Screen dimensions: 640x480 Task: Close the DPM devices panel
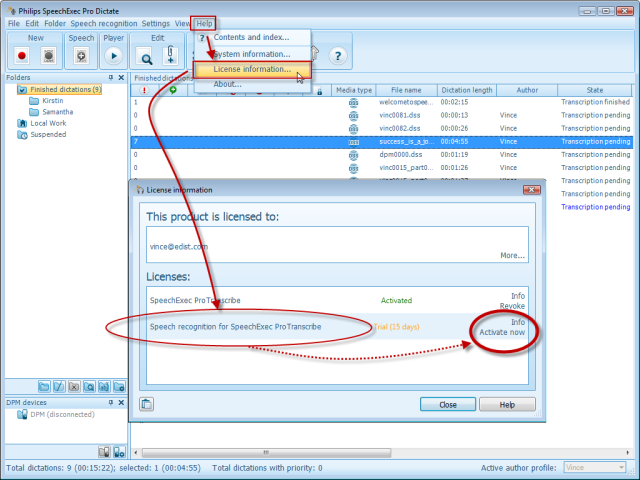(x=121, y=402)
